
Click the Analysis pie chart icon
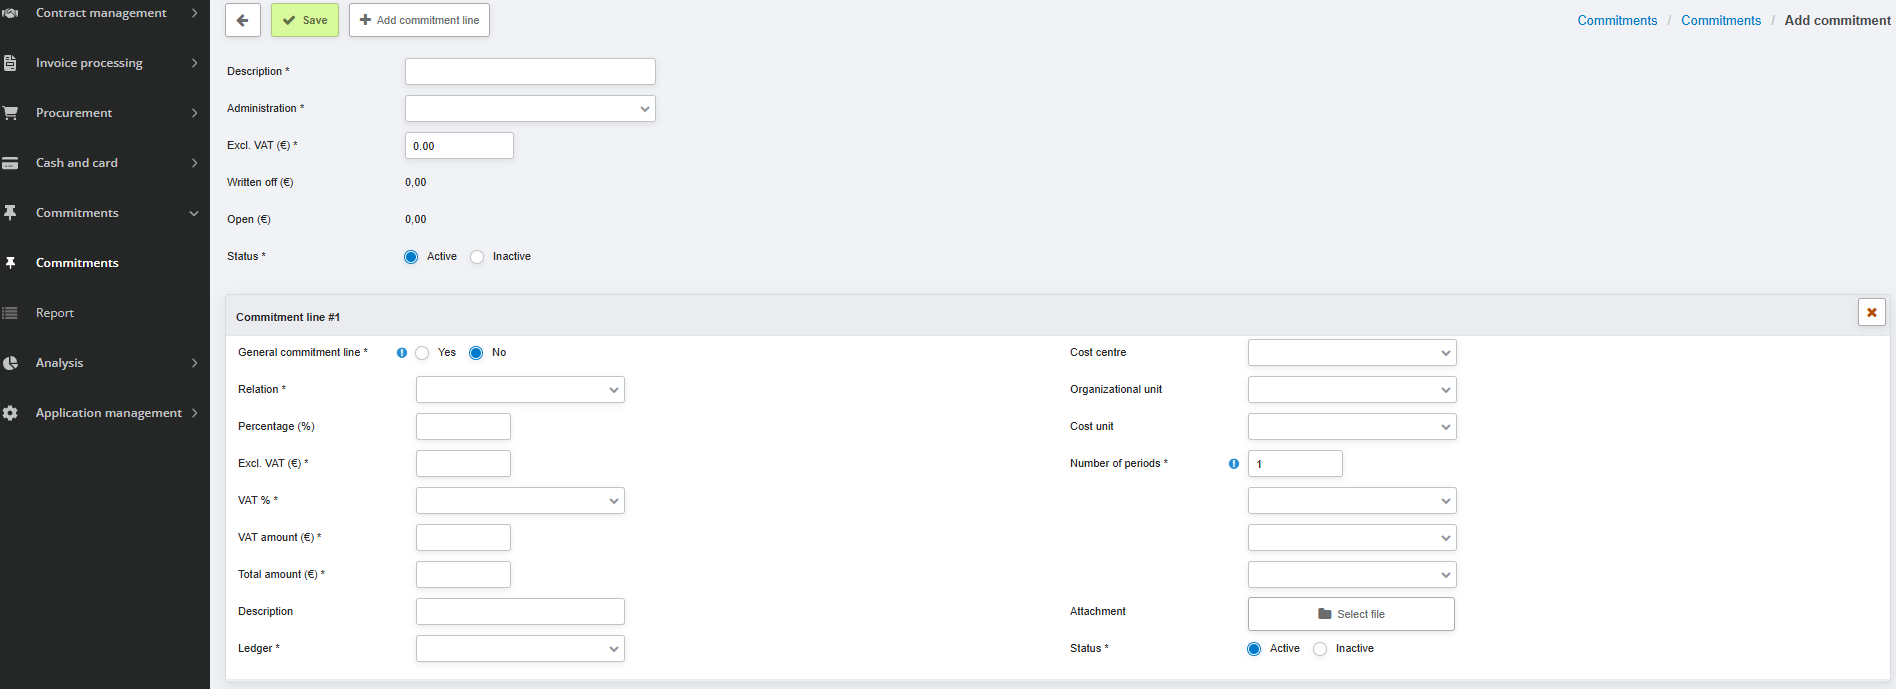coord(10,363)
